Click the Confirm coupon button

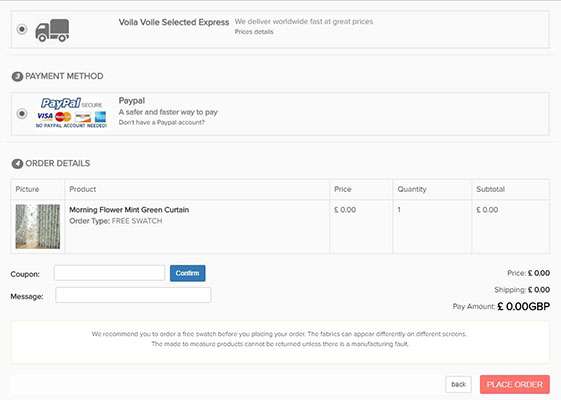tap(187, 273)
